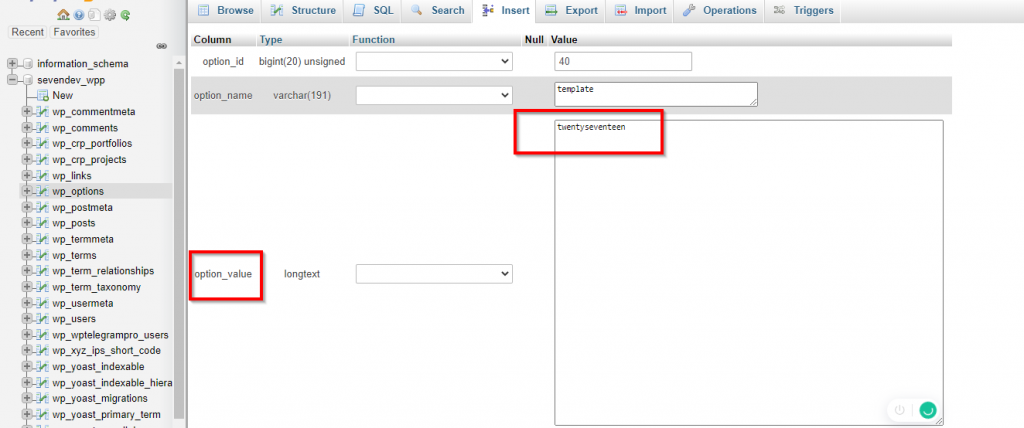
Task: Click the table icon beside wp_comments
Action: click(43, 128)
